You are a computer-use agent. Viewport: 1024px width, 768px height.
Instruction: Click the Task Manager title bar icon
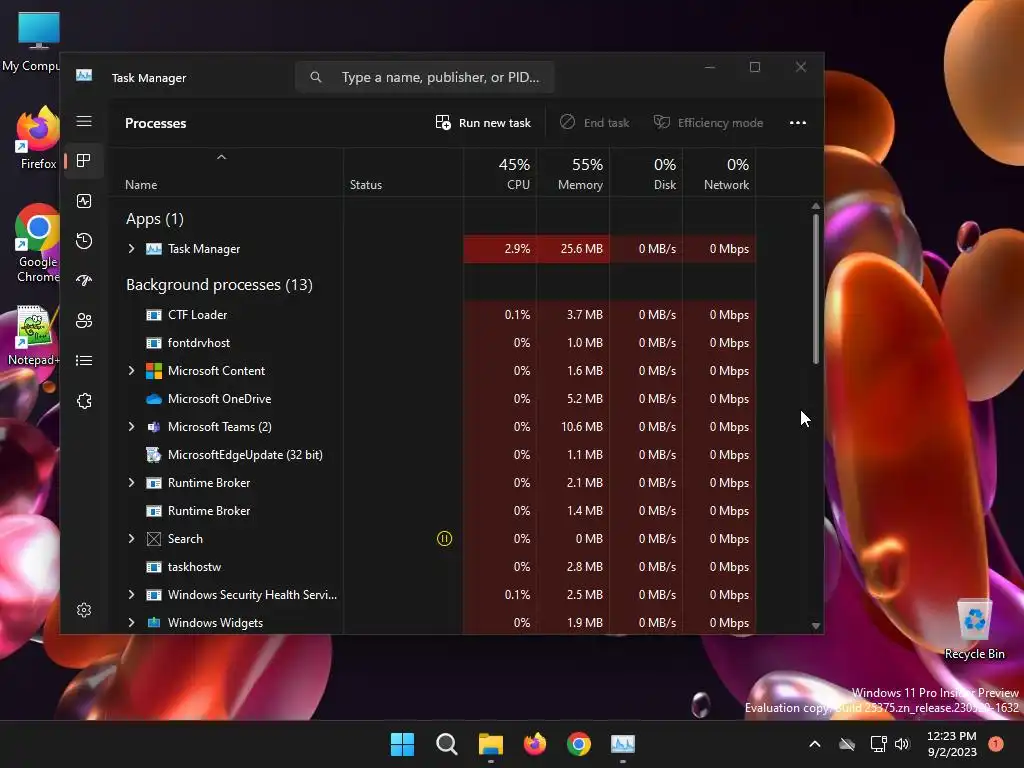pyautogui.click(x=84, y=76)
